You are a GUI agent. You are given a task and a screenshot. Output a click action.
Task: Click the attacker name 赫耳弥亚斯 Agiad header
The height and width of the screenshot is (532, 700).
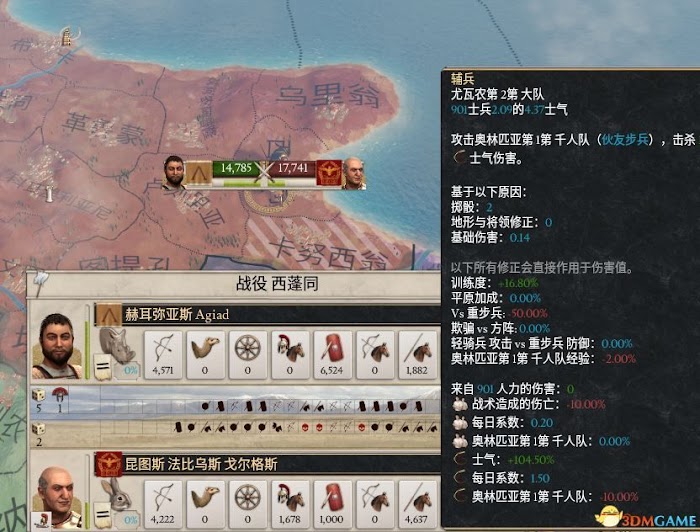[x=177, y=315]
